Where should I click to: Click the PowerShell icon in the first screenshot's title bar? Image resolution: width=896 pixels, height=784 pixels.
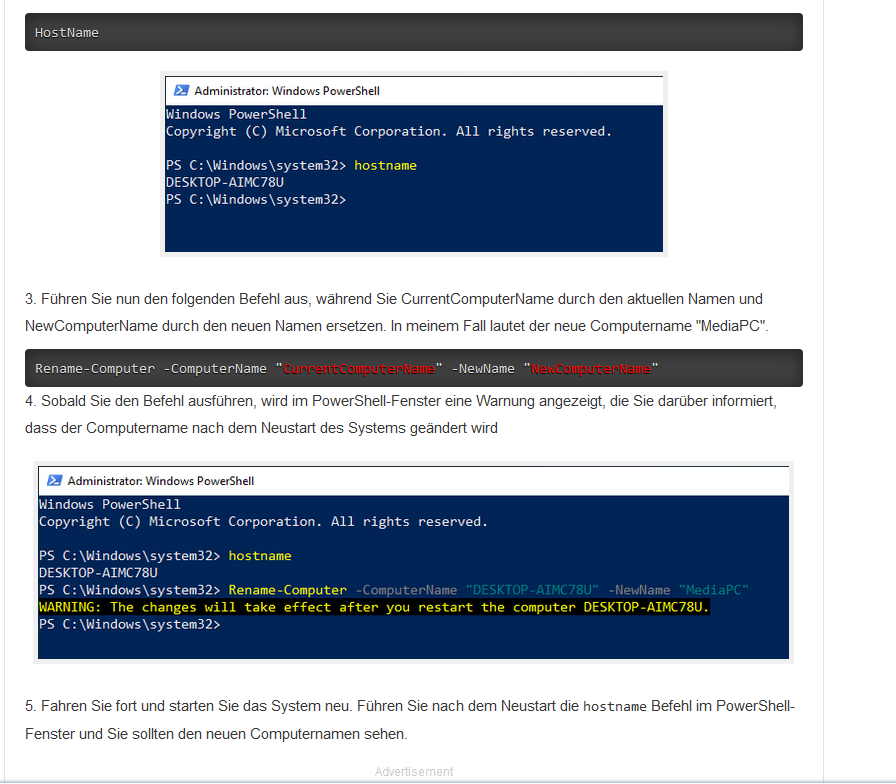181,90
